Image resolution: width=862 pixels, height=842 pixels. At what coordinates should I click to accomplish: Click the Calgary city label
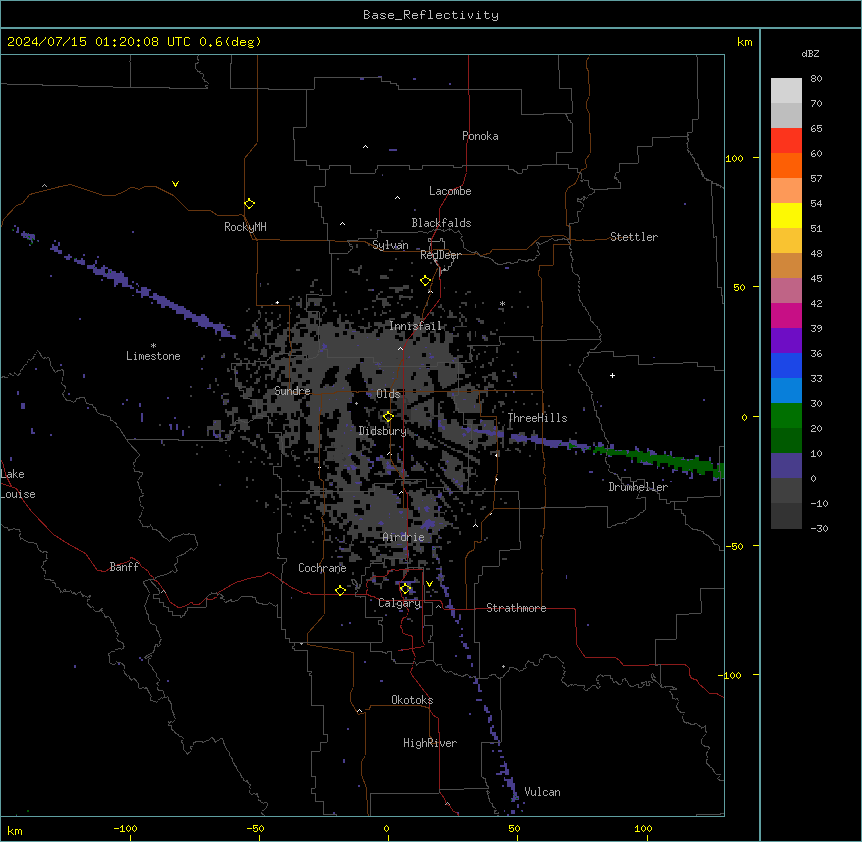tap(400, 603)
